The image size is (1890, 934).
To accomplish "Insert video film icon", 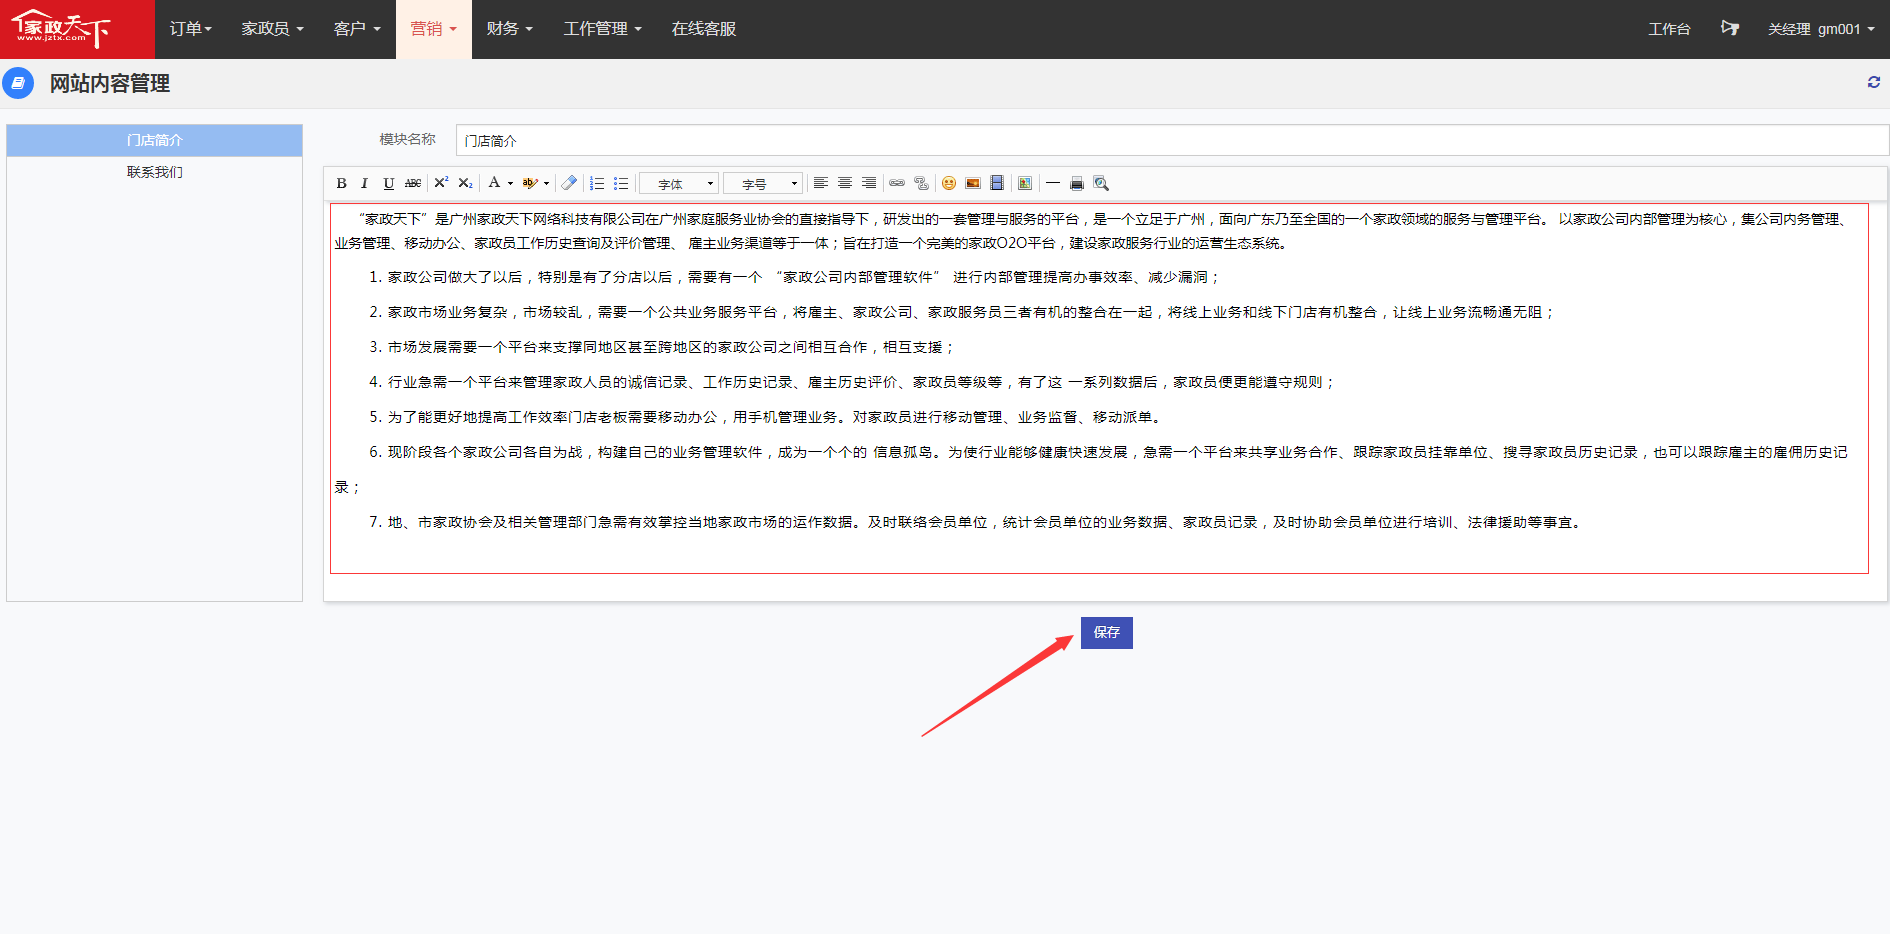I will coord(997,183).
